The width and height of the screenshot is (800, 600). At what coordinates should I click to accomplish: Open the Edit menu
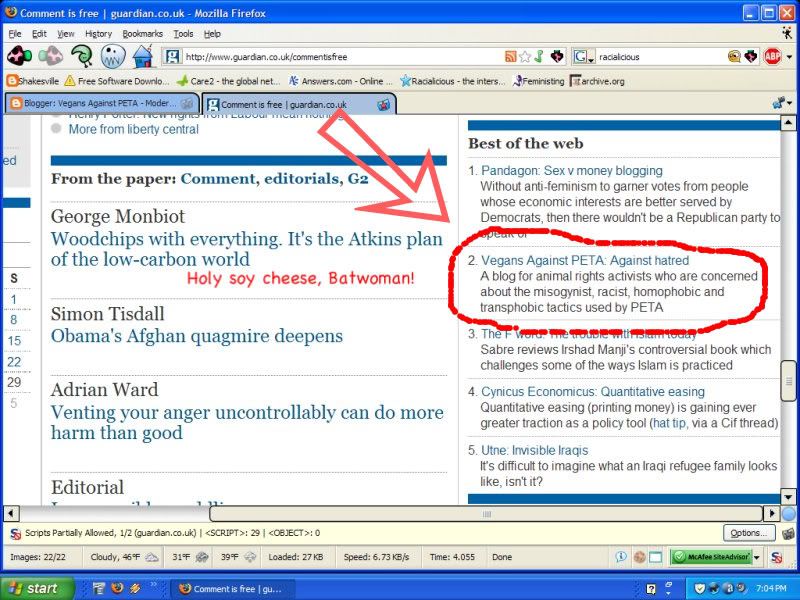point(39,34)
